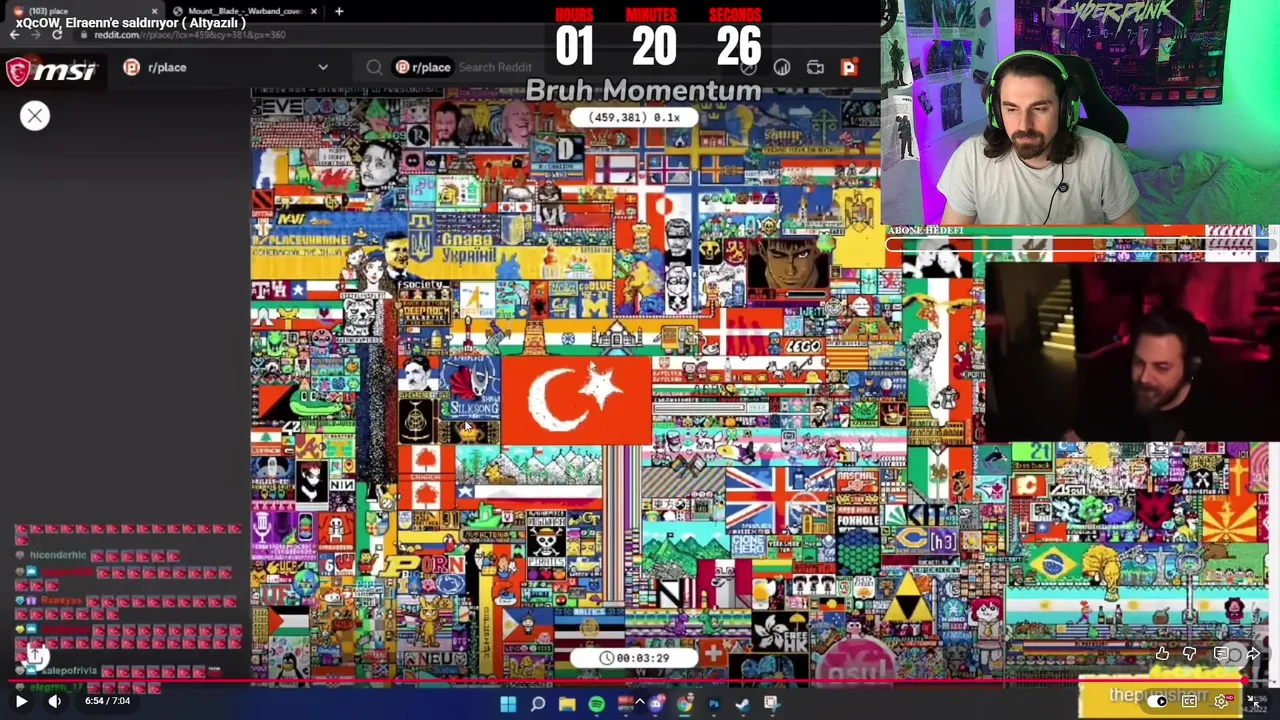Switch to the Mount_Blade_-_Warband tab
This screenshot has height=720, width=1280.
(x=245, y=11)
